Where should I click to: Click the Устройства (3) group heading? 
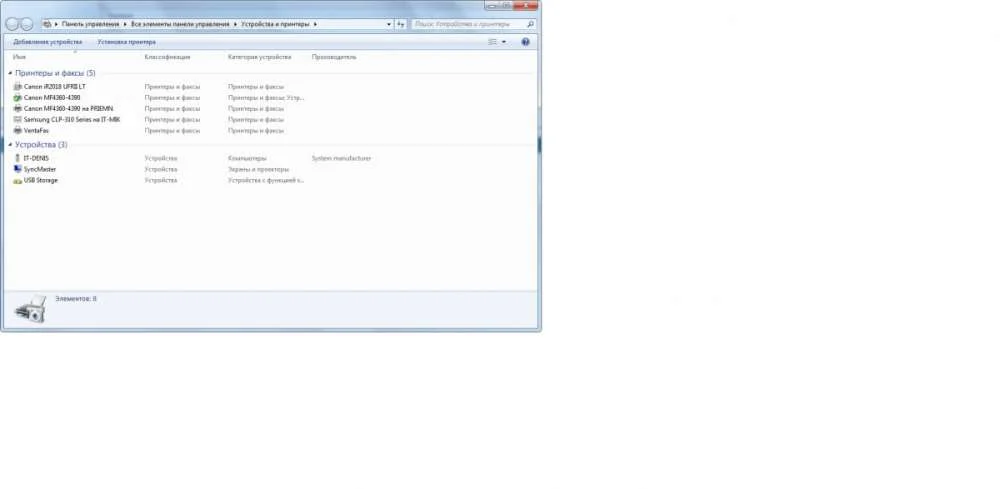[41, 145]
